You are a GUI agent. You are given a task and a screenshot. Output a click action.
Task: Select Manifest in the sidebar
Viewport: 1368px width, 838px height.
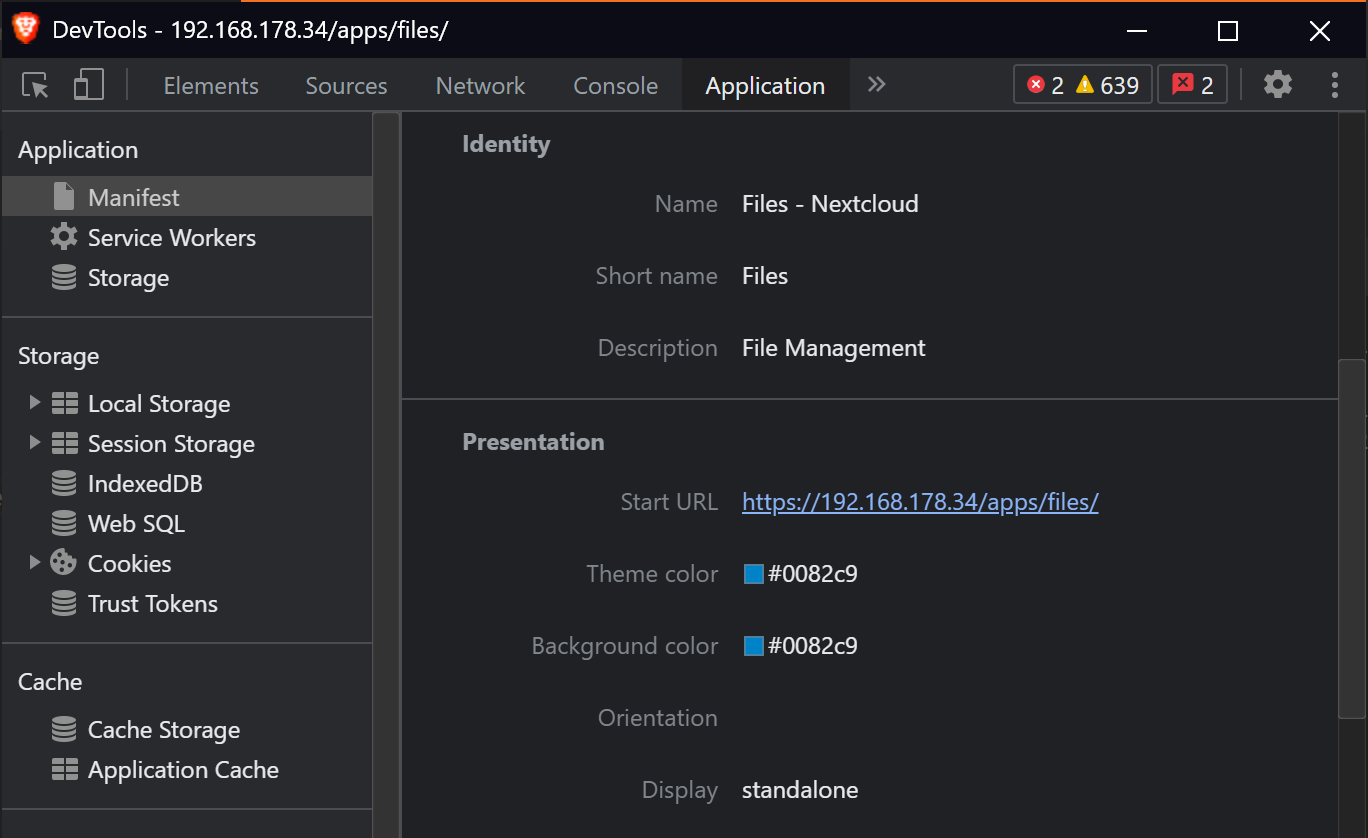187,197
